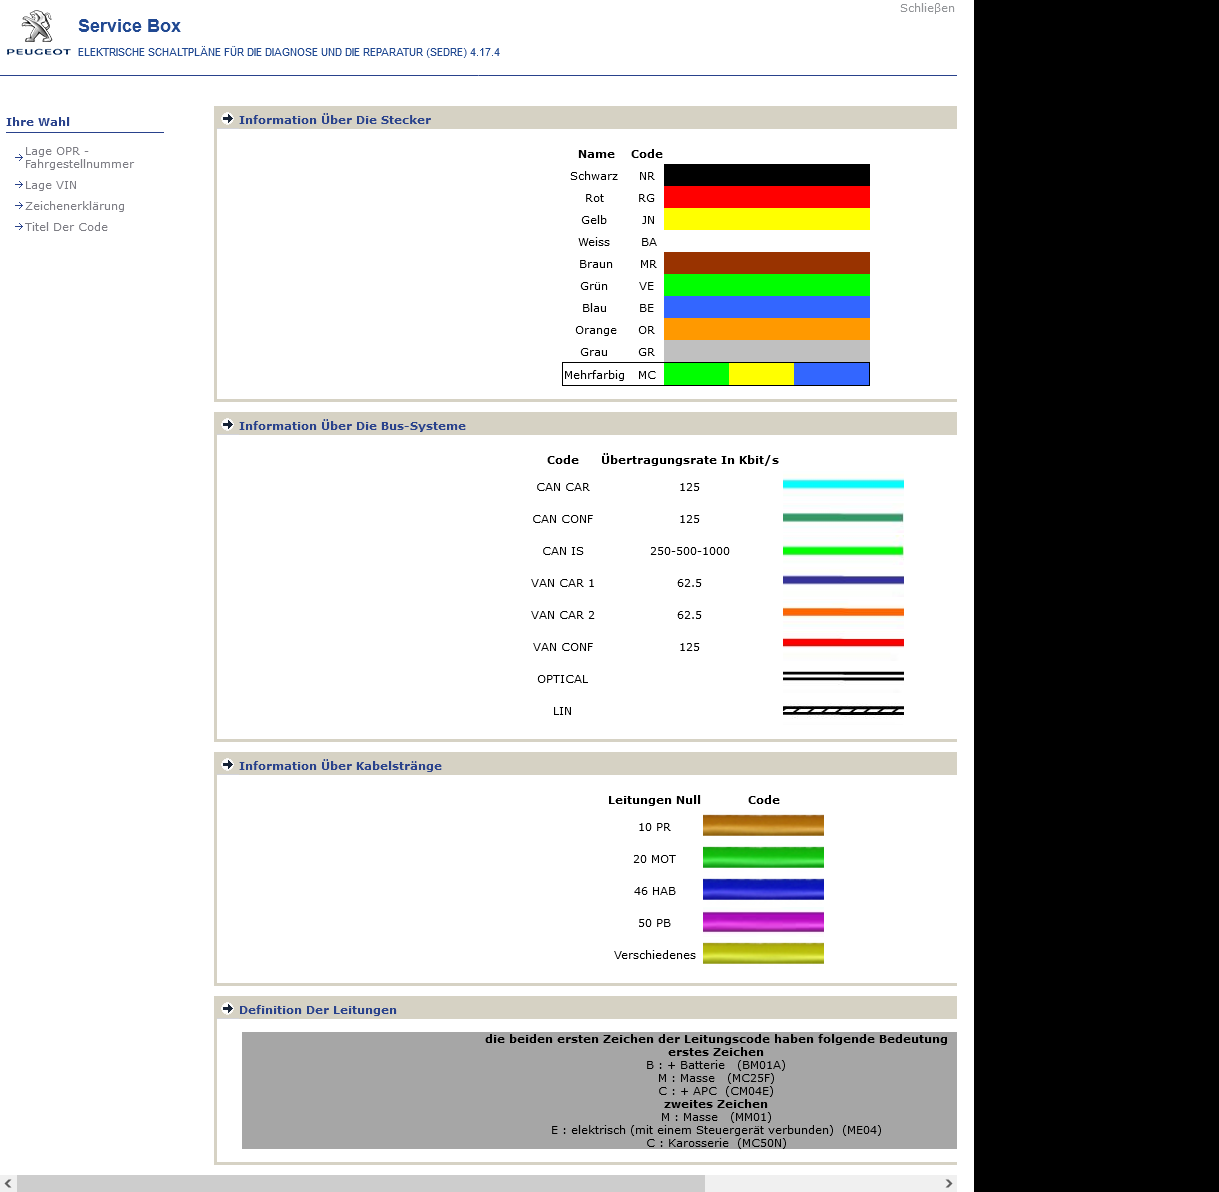This screenshot has width=1219, height=1192.
Task: Click the horizontal scrollbar thumb
Action: pos(360,1184)
